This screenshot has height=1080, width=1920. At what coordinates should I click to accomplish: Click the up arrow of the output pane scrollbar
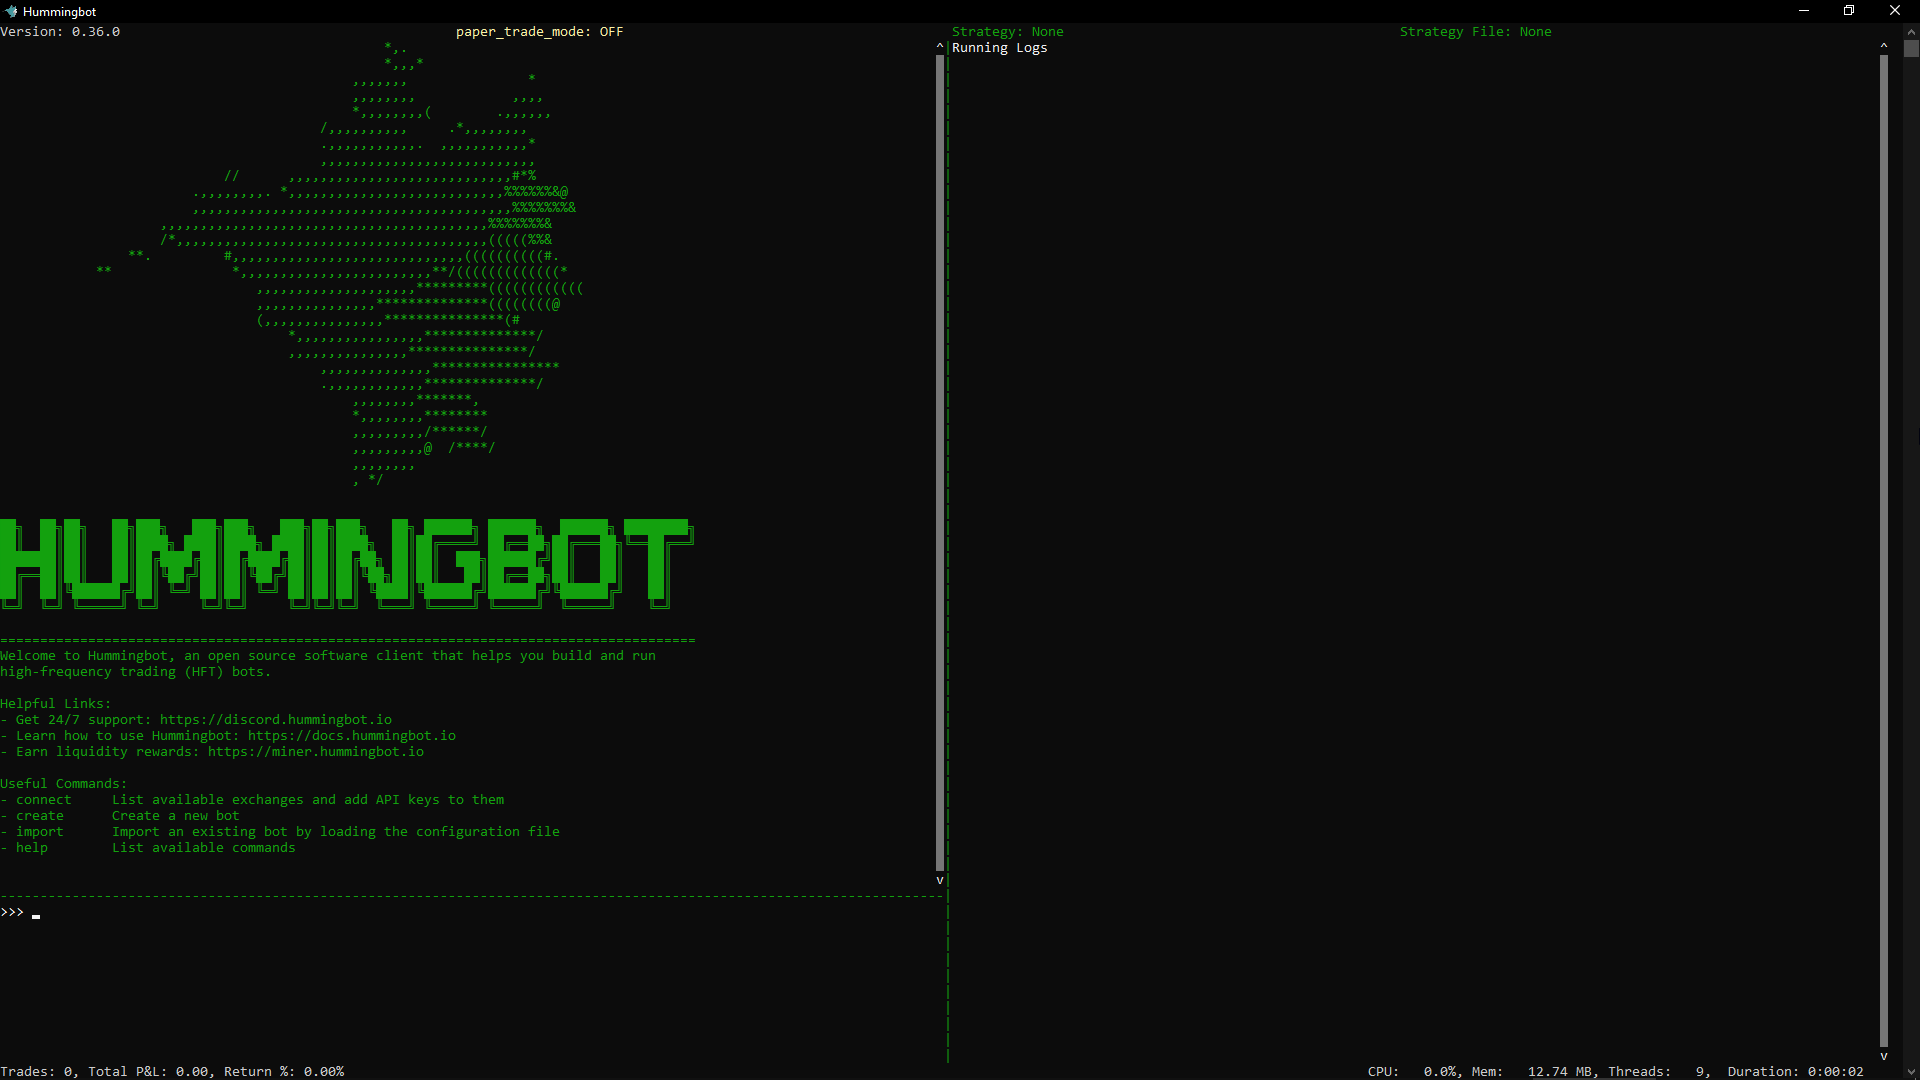938,46
